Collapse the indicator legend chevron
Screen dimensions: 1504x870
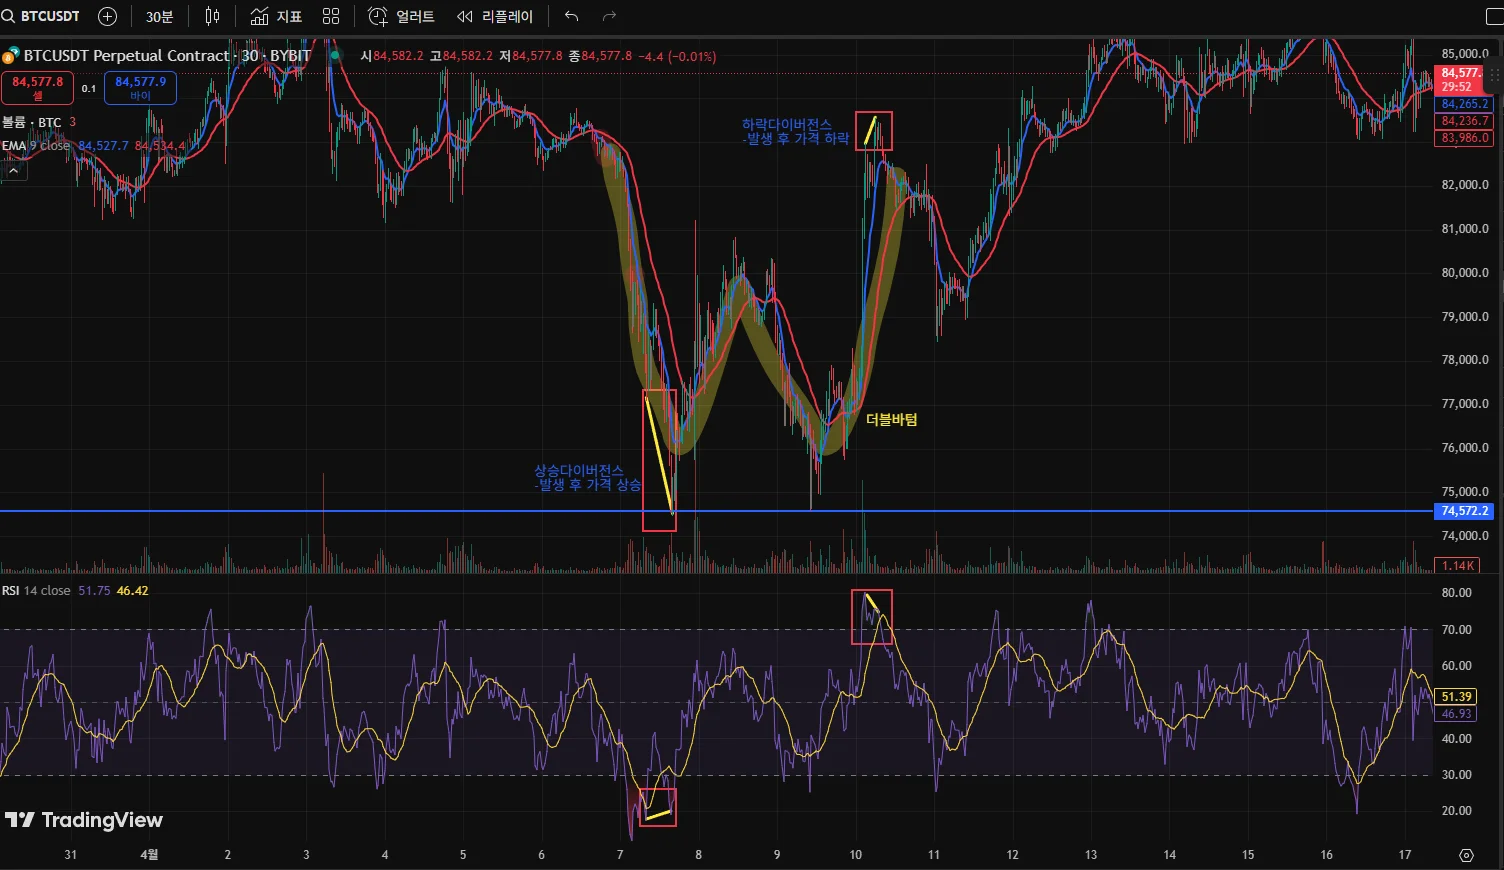click(14, 171)
